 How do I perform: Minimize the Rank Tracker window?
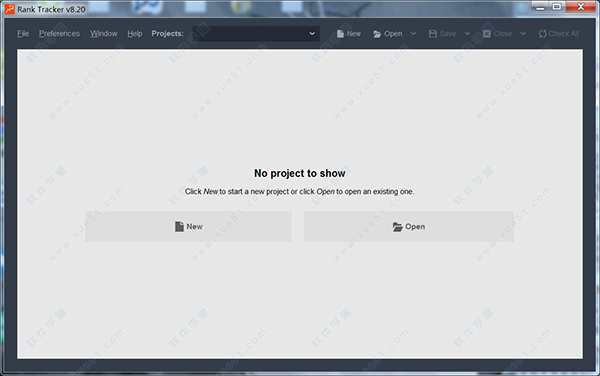point(540,7)
